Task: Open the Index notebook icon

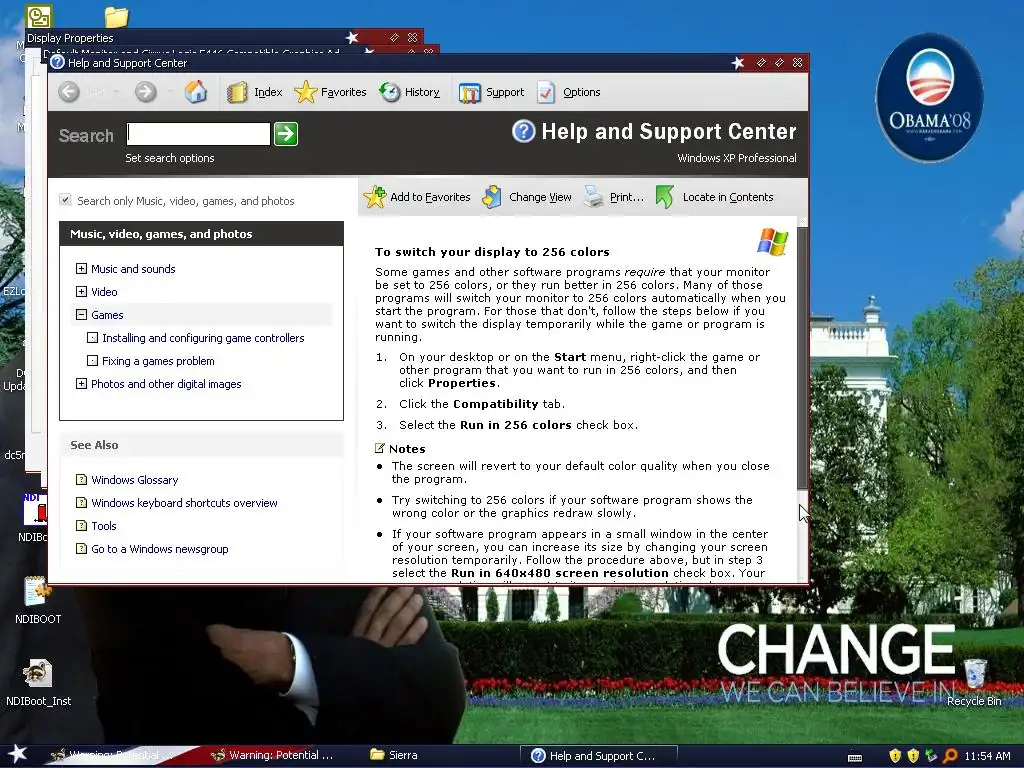Action: pos(237,92)
